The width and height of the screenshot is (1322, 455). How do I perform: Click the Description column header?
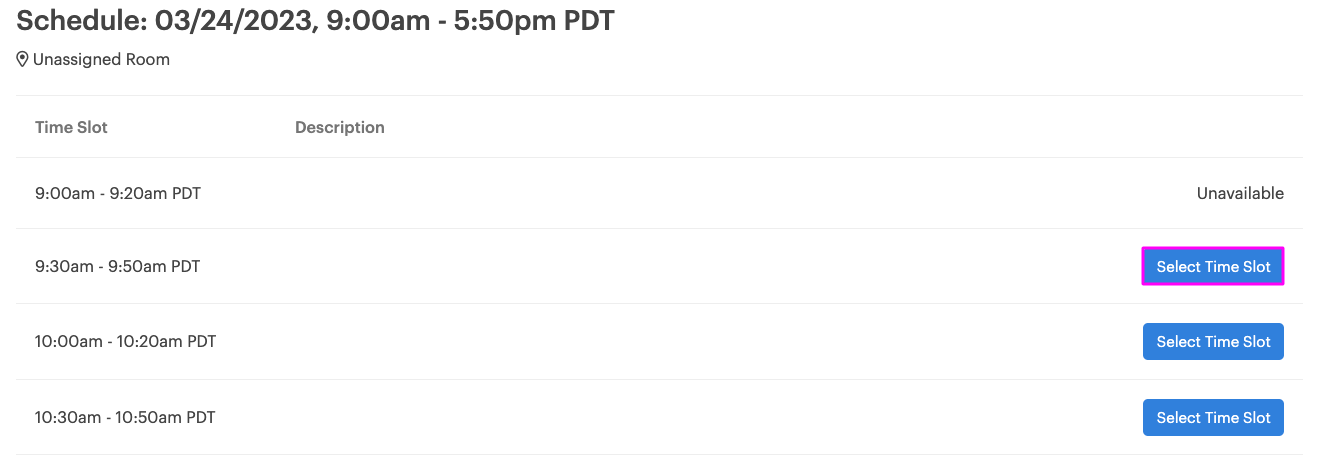coord(340,127)
